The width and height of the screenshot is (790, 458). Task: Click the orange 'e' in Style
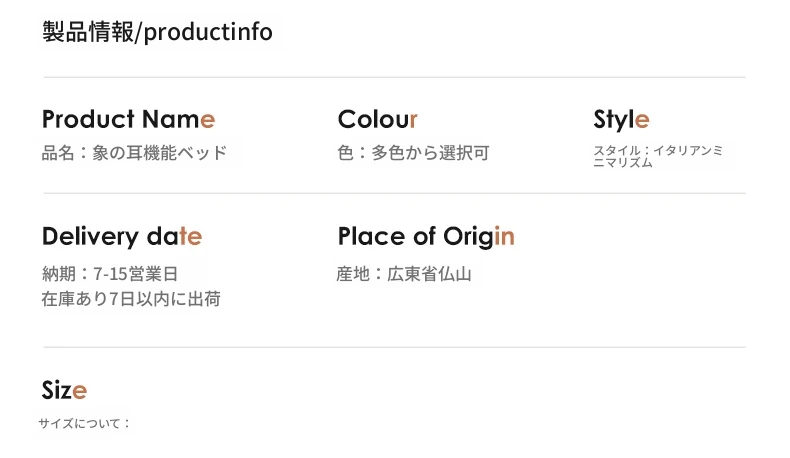(x=642, y=121)
